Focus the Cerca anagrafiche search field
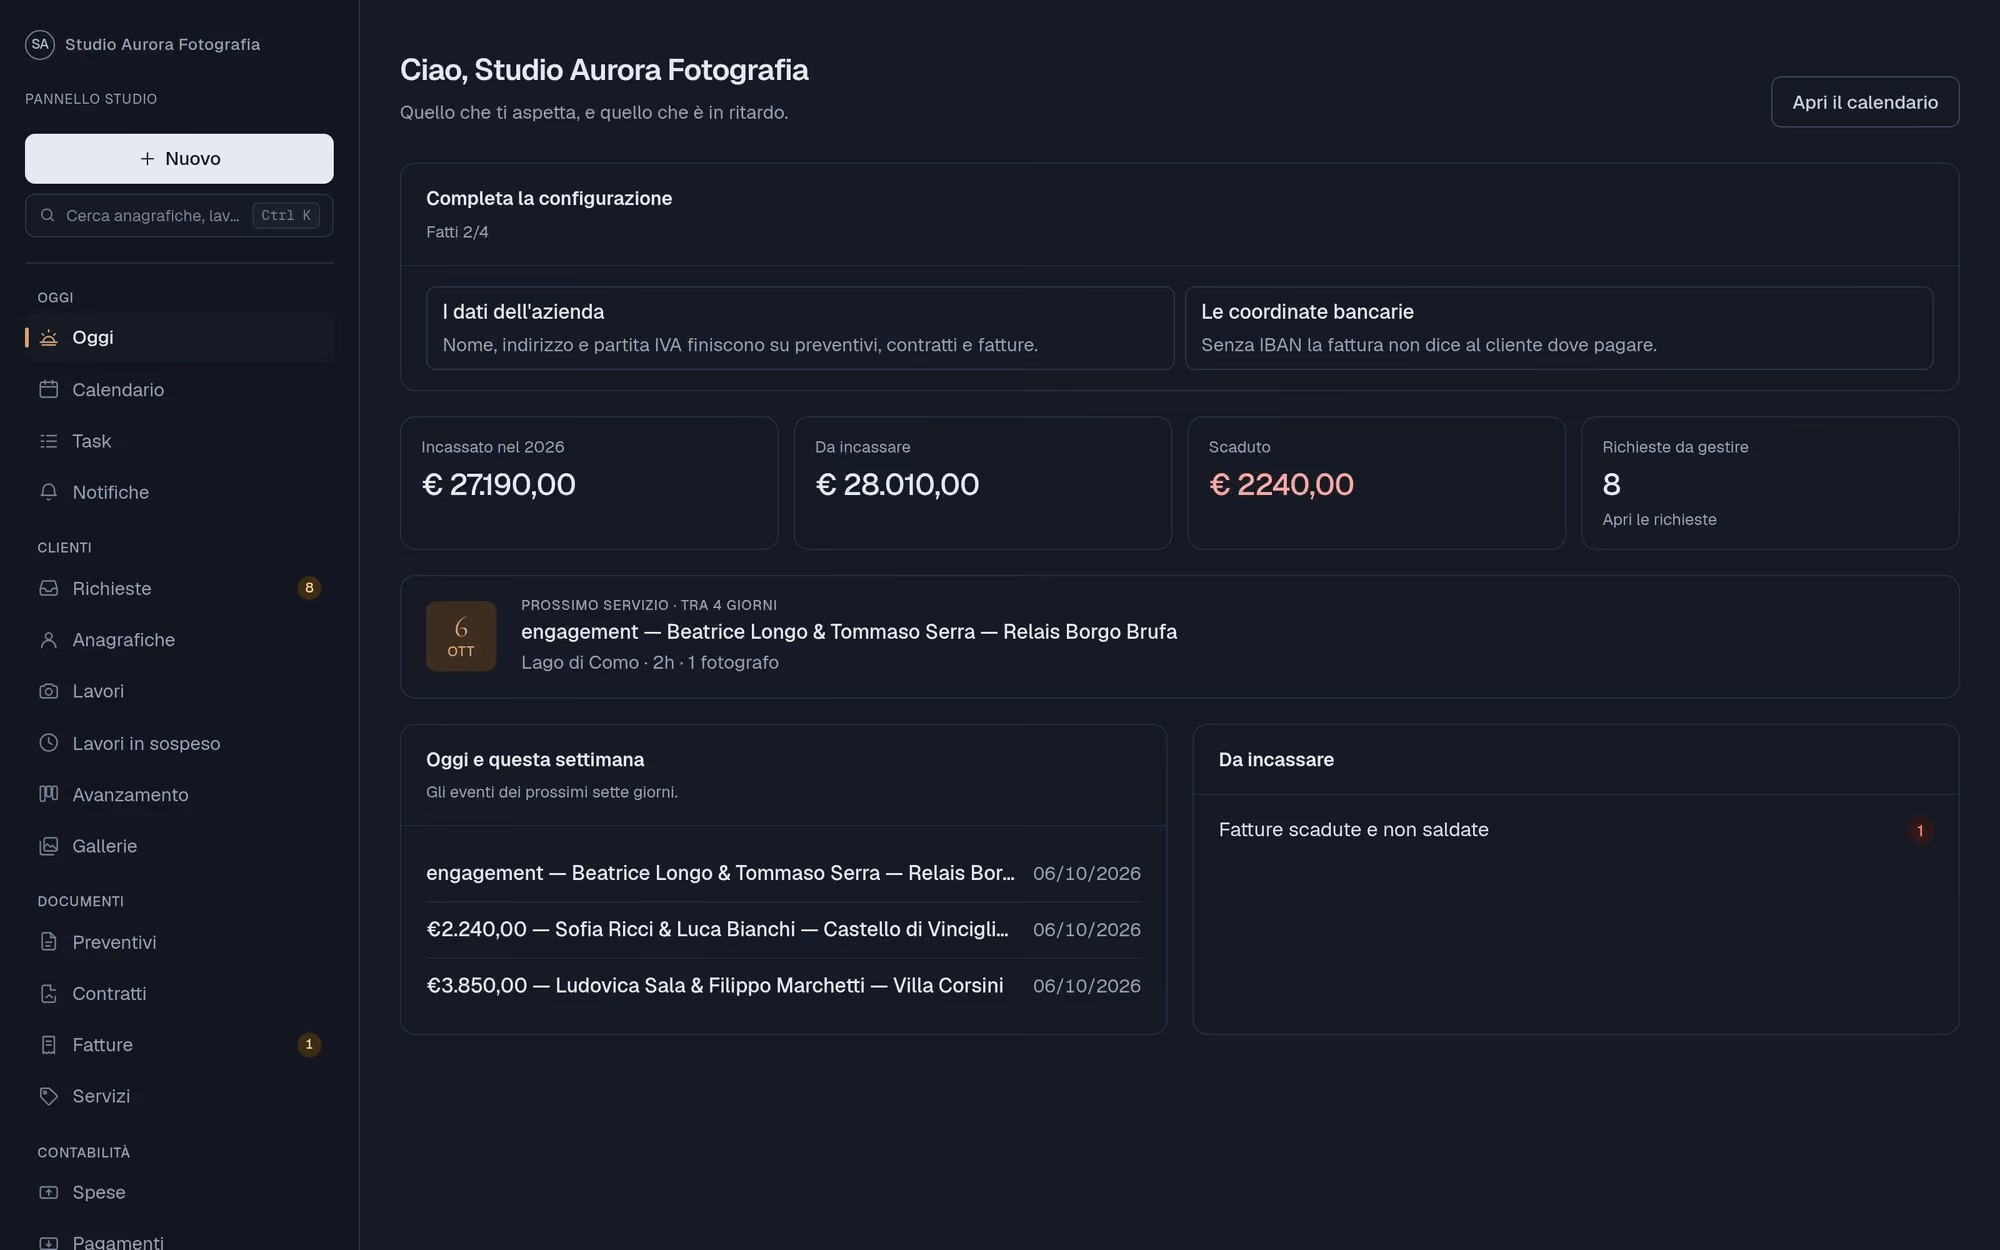The width and height of the screenshot is (2000, 1250). tap(179, 216)
